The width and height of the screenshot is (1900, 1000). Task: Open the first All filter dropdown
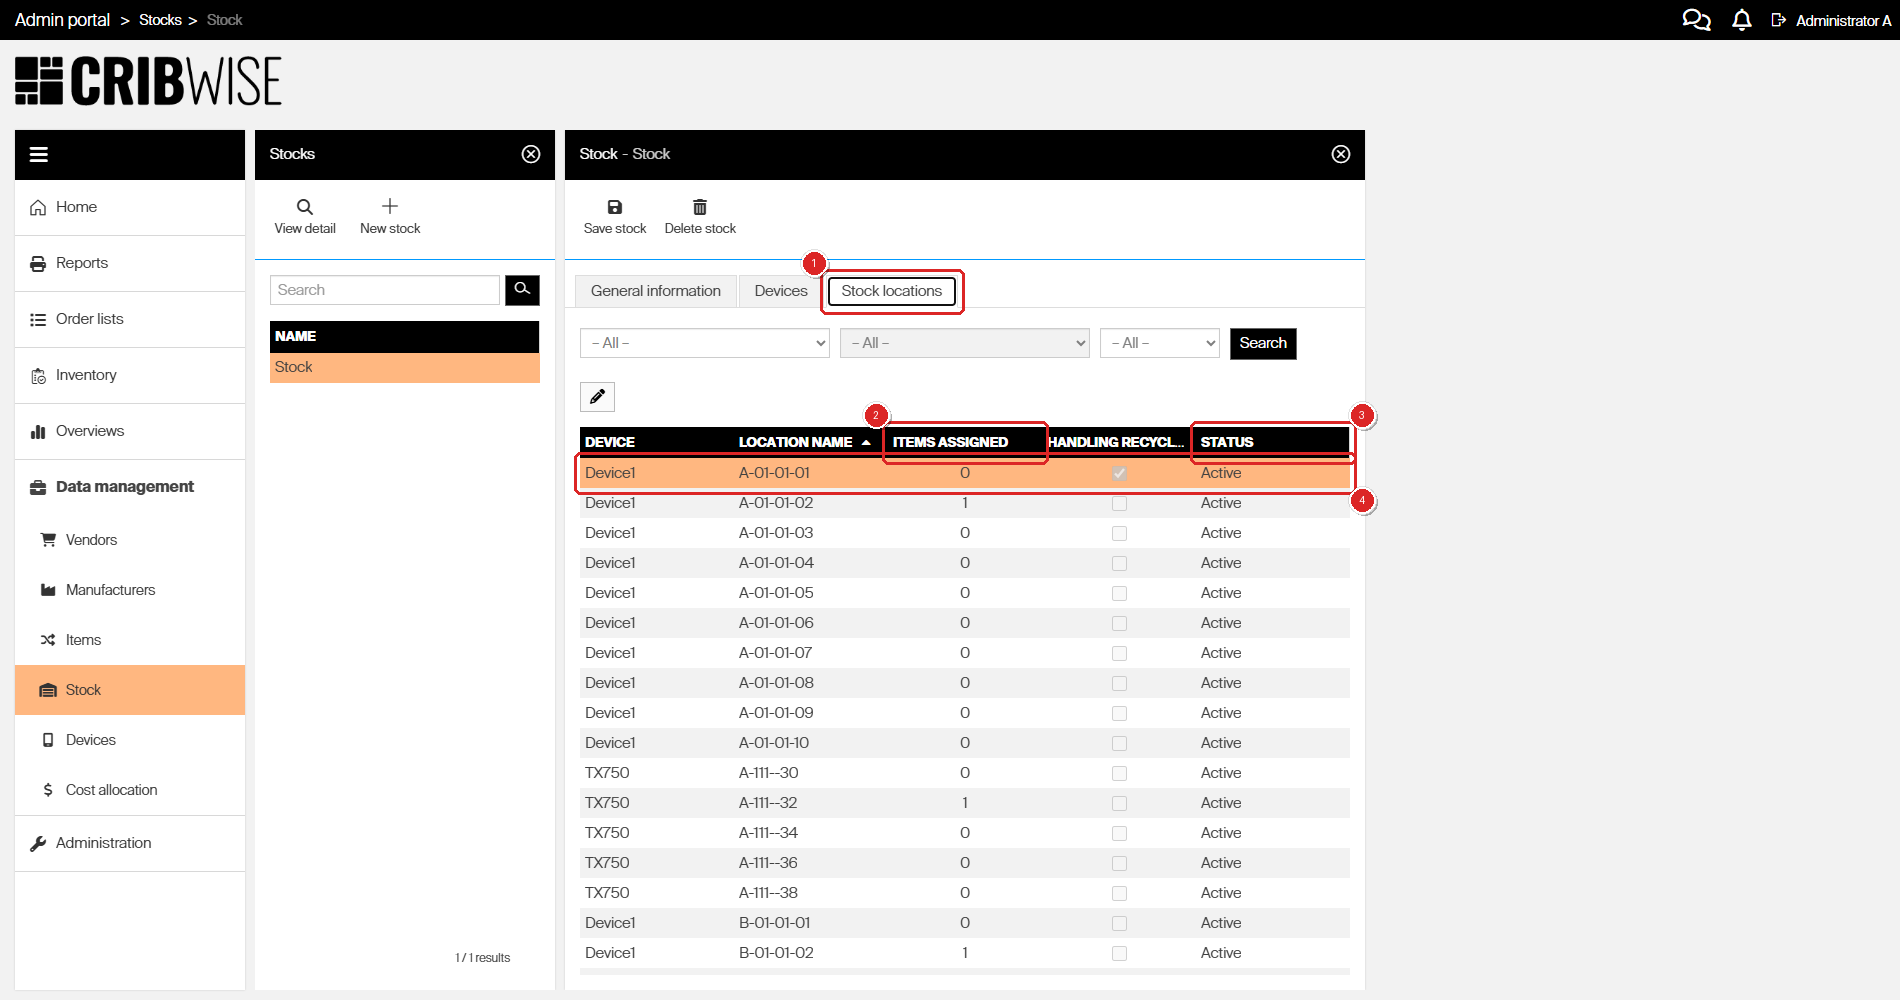coord(705,343)
